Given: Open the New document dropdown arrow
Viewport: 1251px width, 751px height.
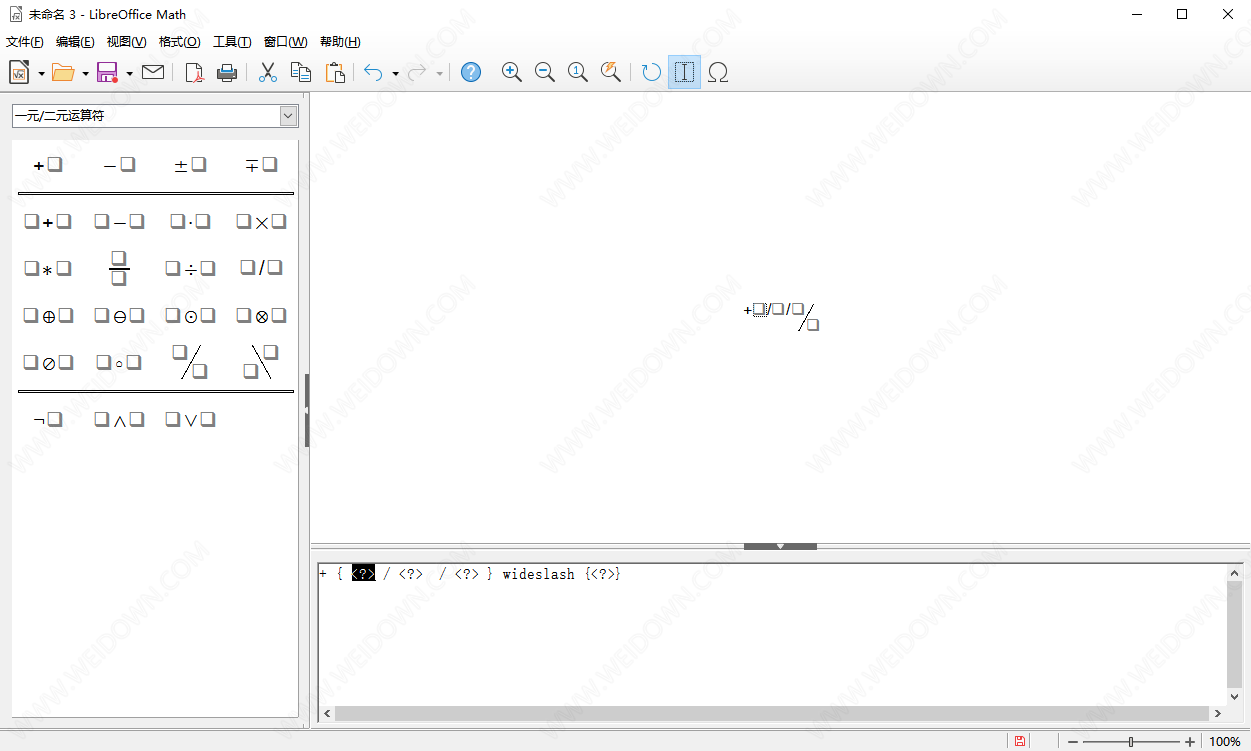Looking at the screenshot, I should 41,73.
